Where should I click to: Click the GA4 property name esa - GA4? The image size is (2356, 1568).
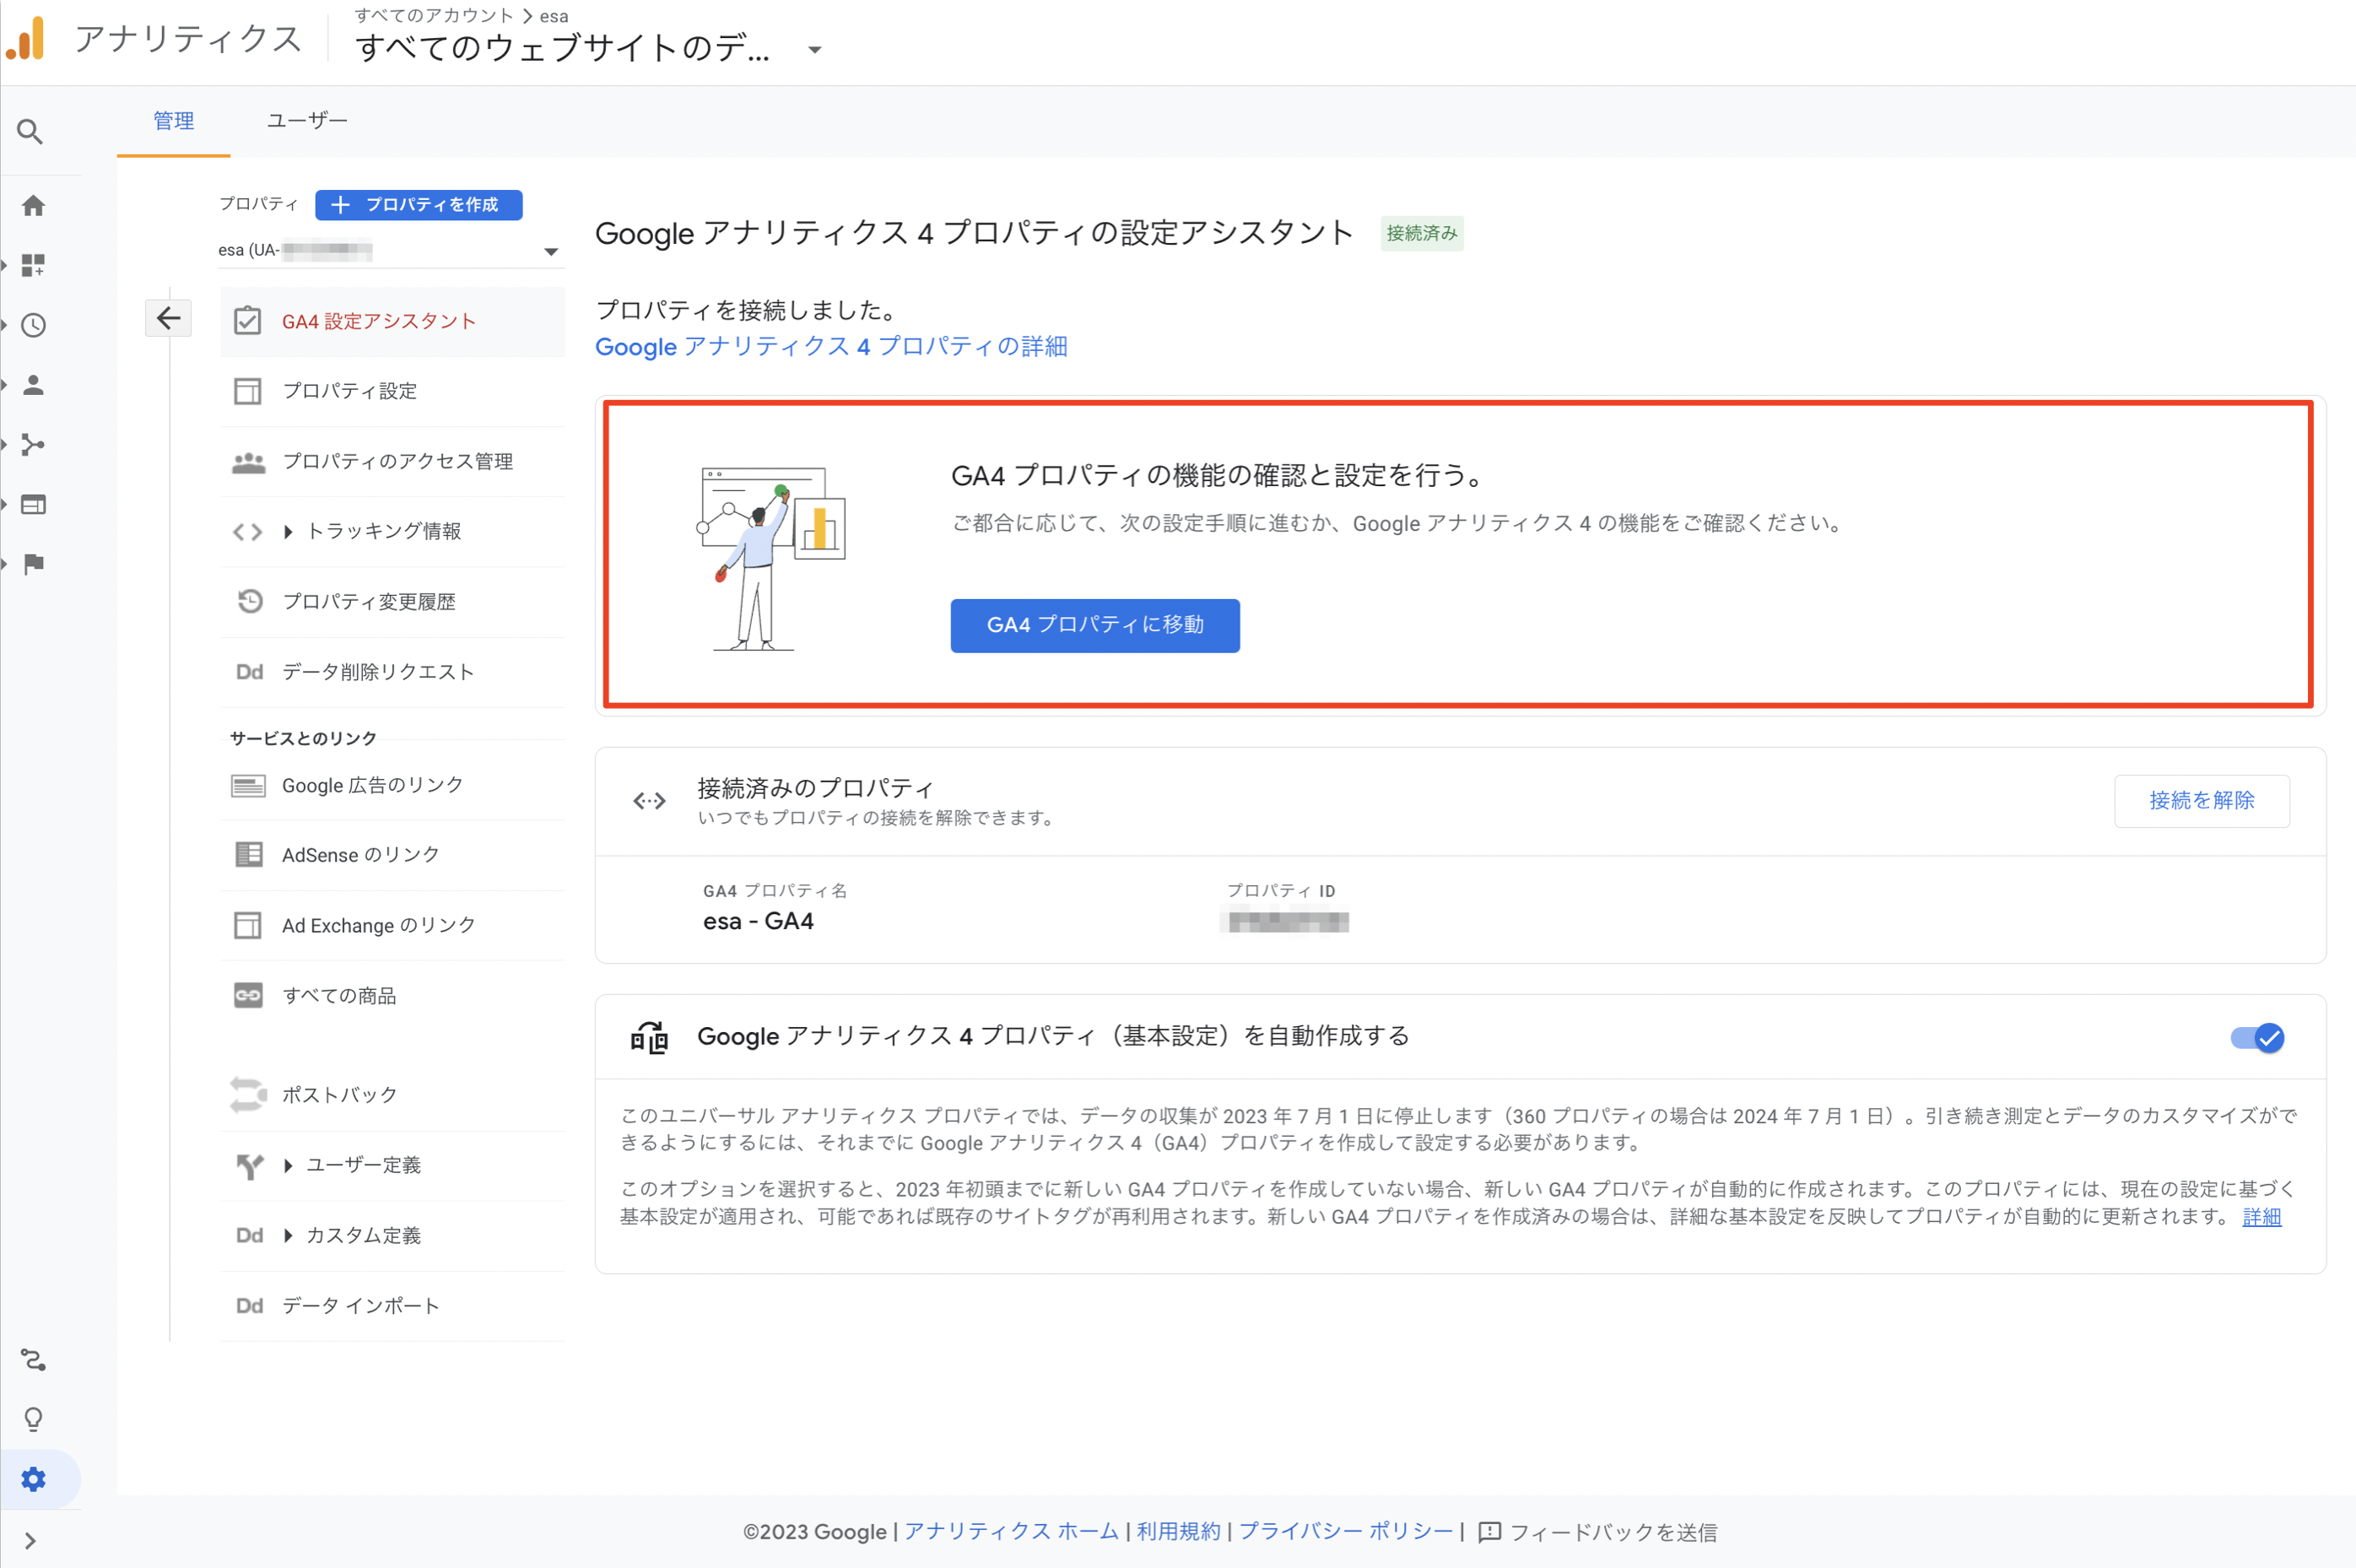[x=758, y=922]
